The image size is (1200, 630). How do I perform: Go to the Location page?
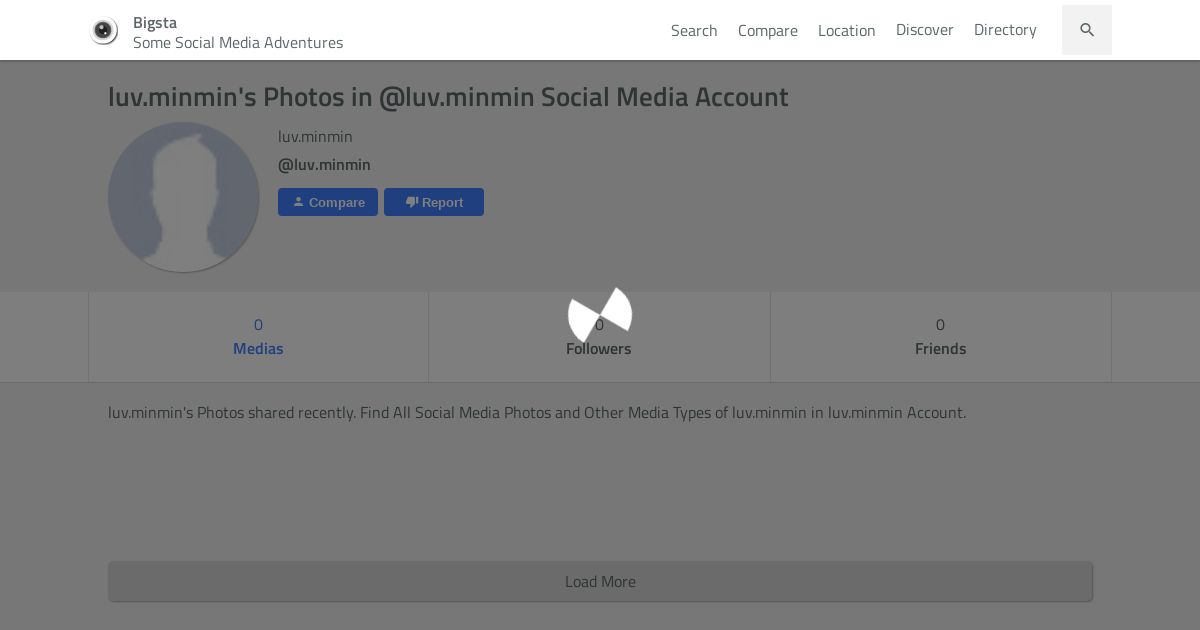click(846, 30)
